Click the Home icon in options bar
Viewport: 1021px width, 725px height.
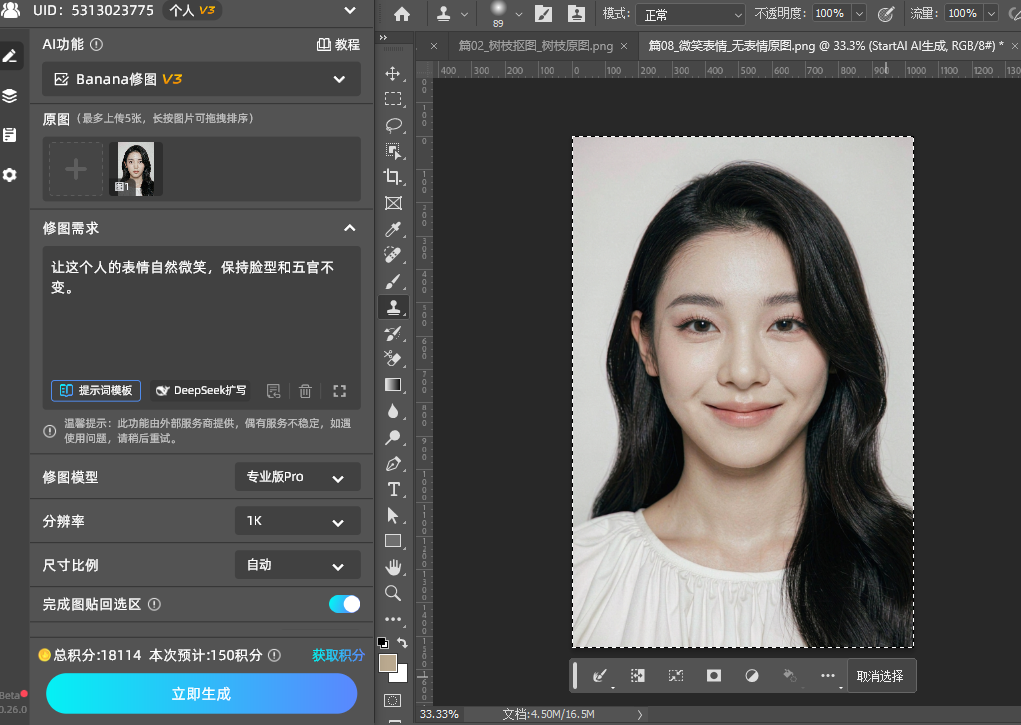pos(402,14)
